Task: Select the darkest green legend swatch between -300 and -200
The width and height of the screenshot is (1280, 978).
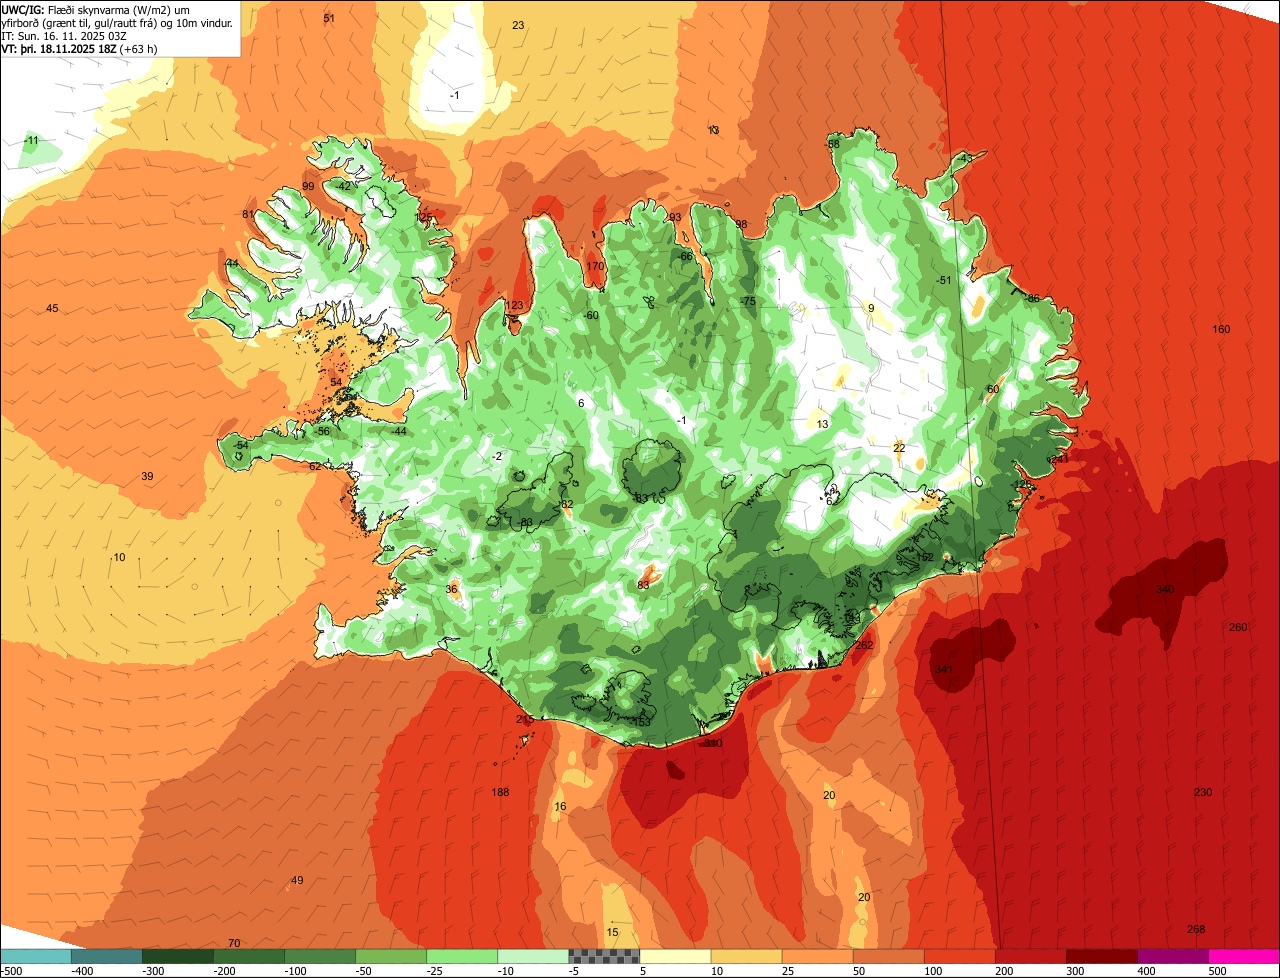Action: pyautogui.click(x=177, y=956)
